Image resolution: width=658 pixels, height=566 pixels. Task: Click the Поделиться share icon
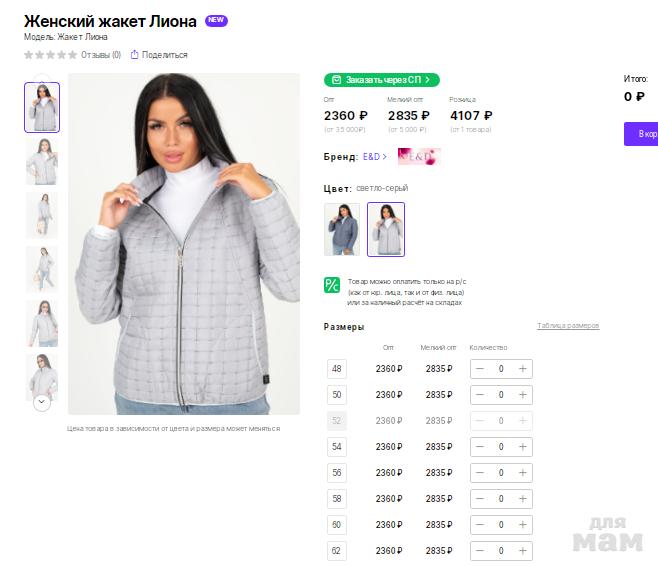coord(134,55)
